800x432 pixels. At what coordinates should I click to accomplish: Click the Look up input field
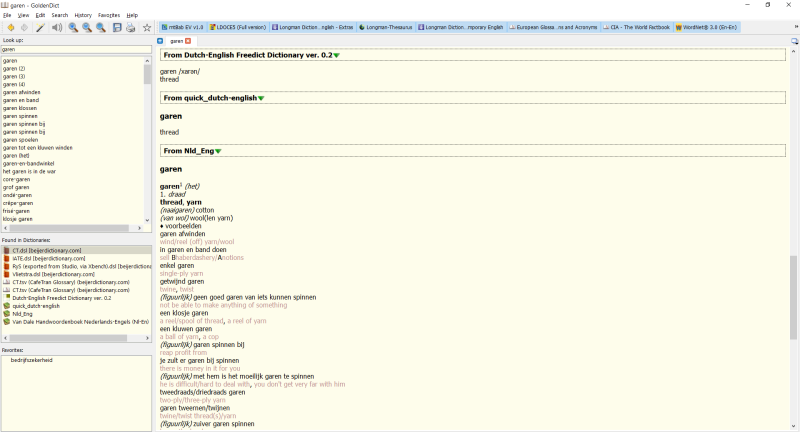pos(76,49)
